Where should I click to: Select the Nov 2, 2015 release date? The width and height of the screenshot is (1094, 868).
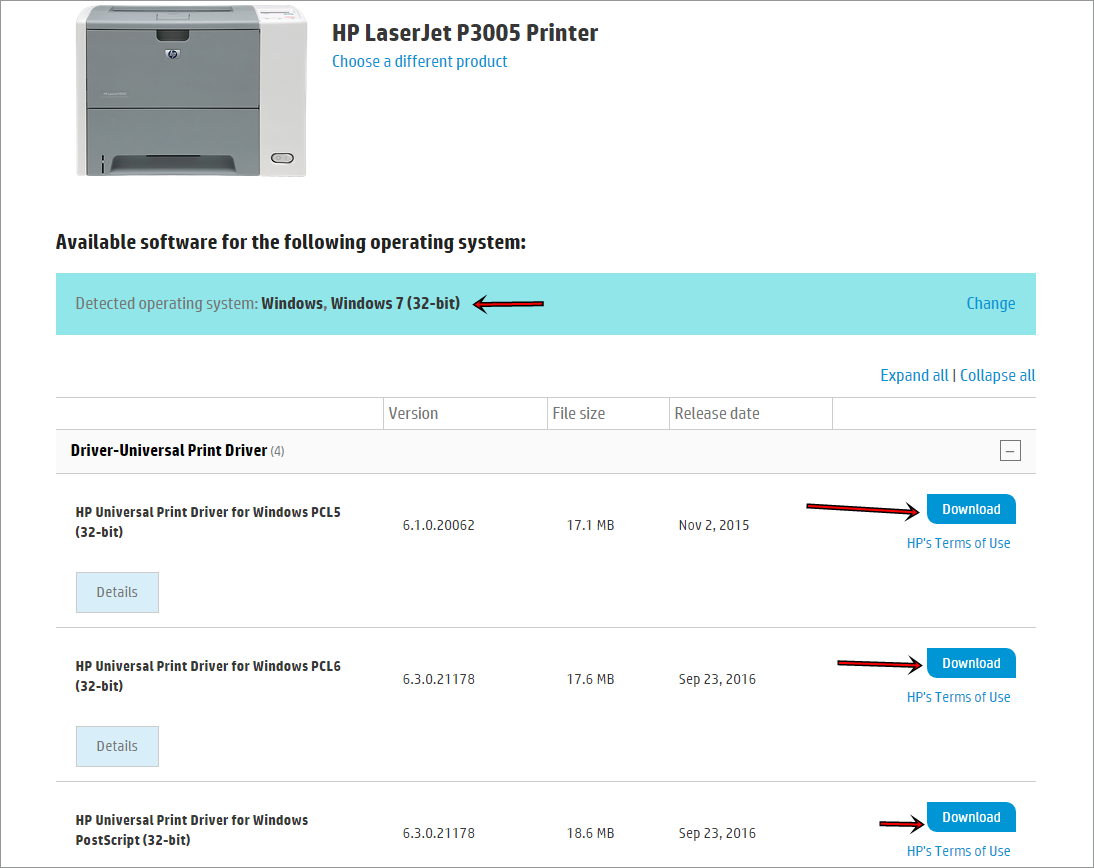coord(714,525)
